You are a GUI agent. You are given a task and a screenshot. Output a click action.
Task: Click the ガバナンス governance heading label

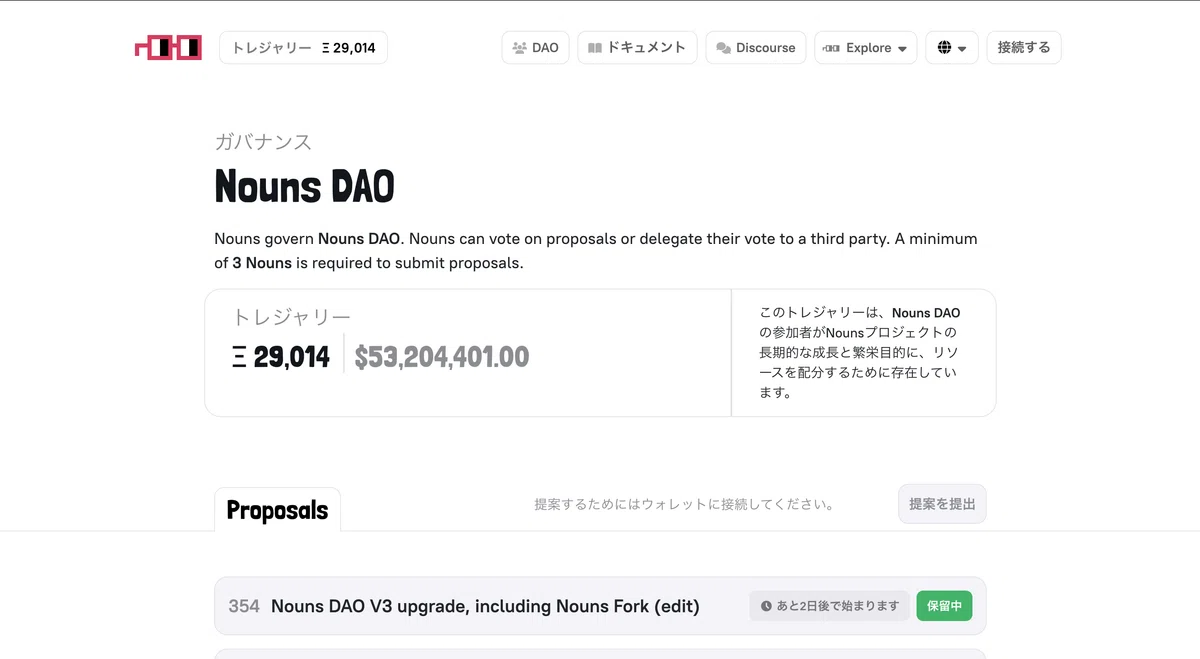263,142
